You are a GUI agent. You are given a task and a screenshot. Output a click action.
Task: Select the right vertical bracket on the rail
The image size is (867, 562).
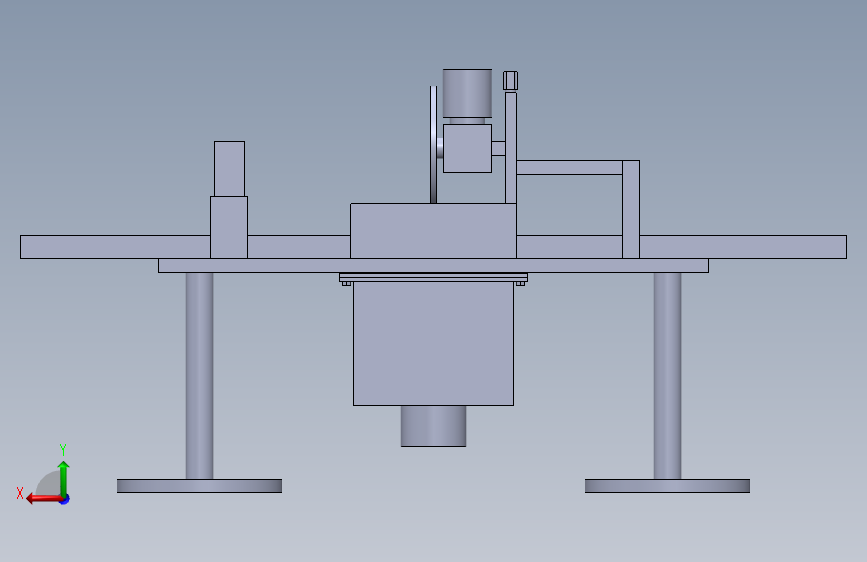(x=631, y=209)
